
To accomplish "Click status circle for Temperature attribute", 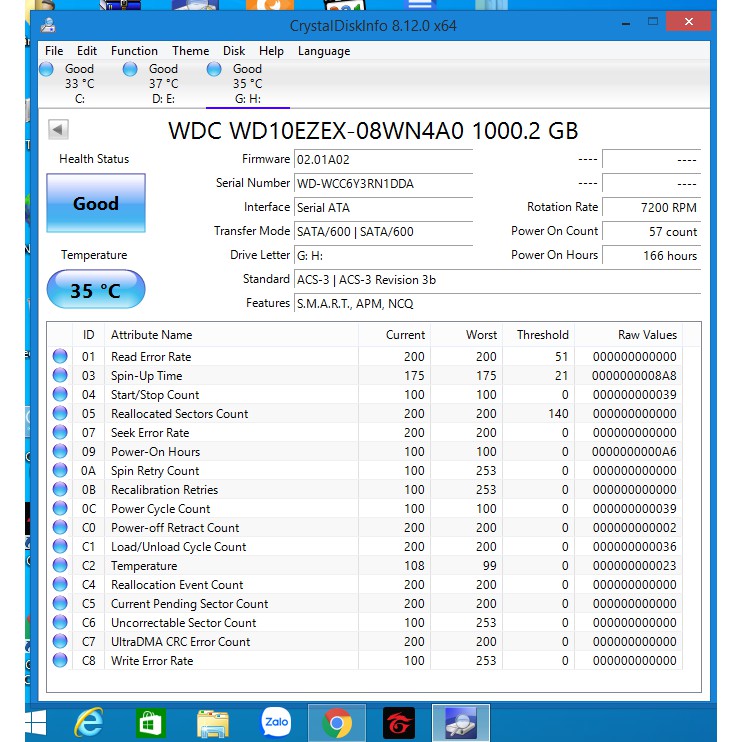I will [x=60, y=565].
